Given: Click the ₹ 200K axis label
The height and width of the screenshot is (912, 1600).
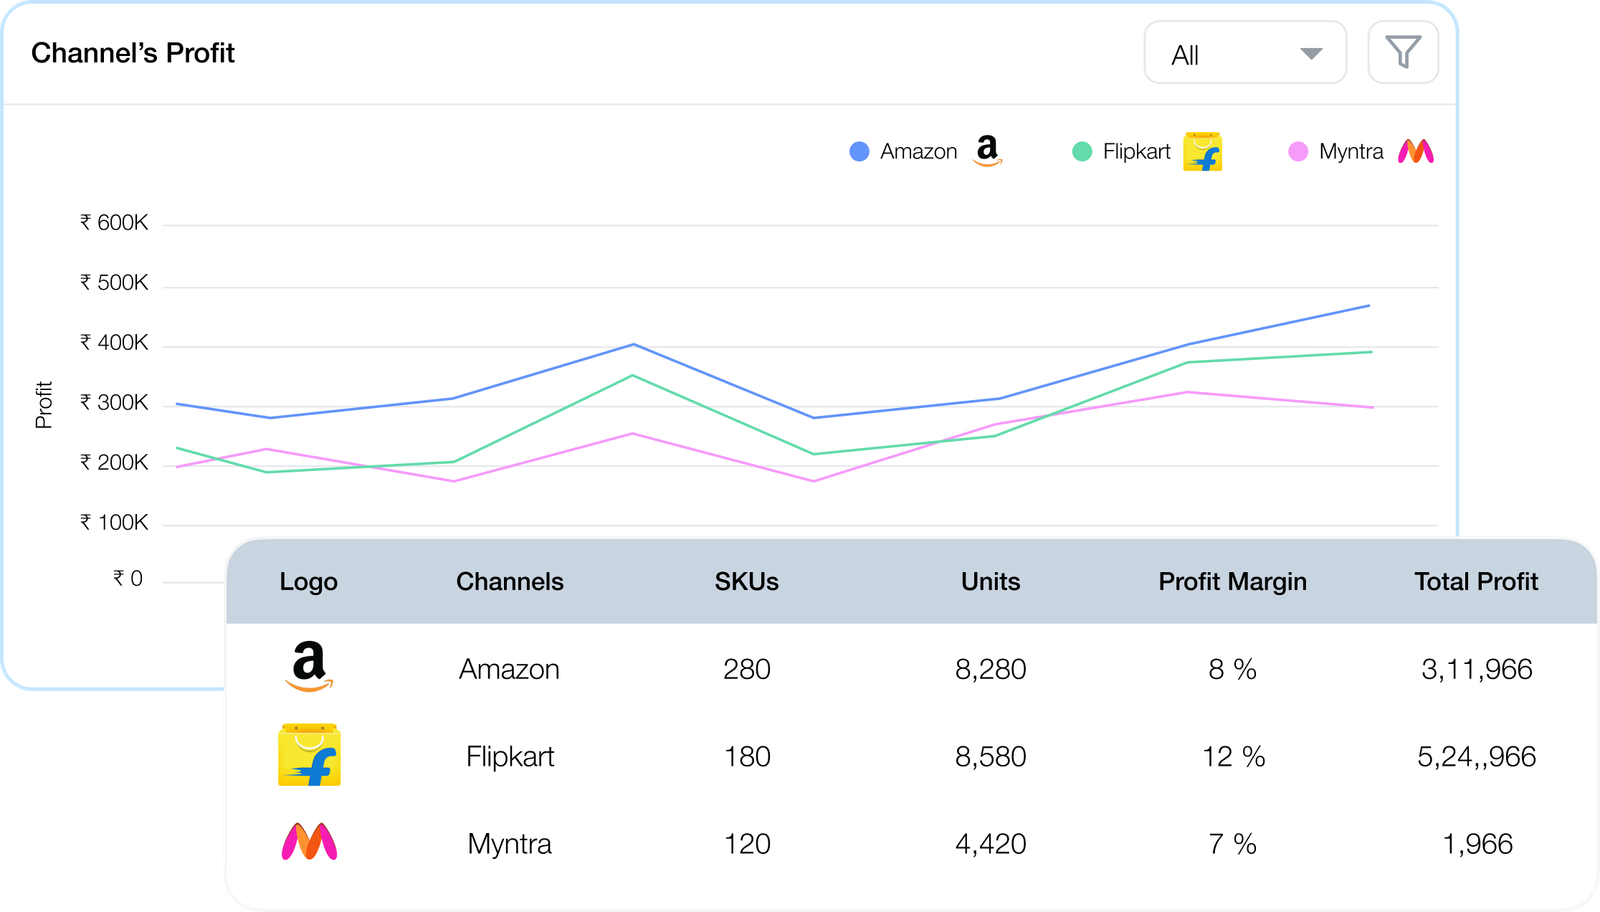Looking at the screenshot, I should [114, 462].
